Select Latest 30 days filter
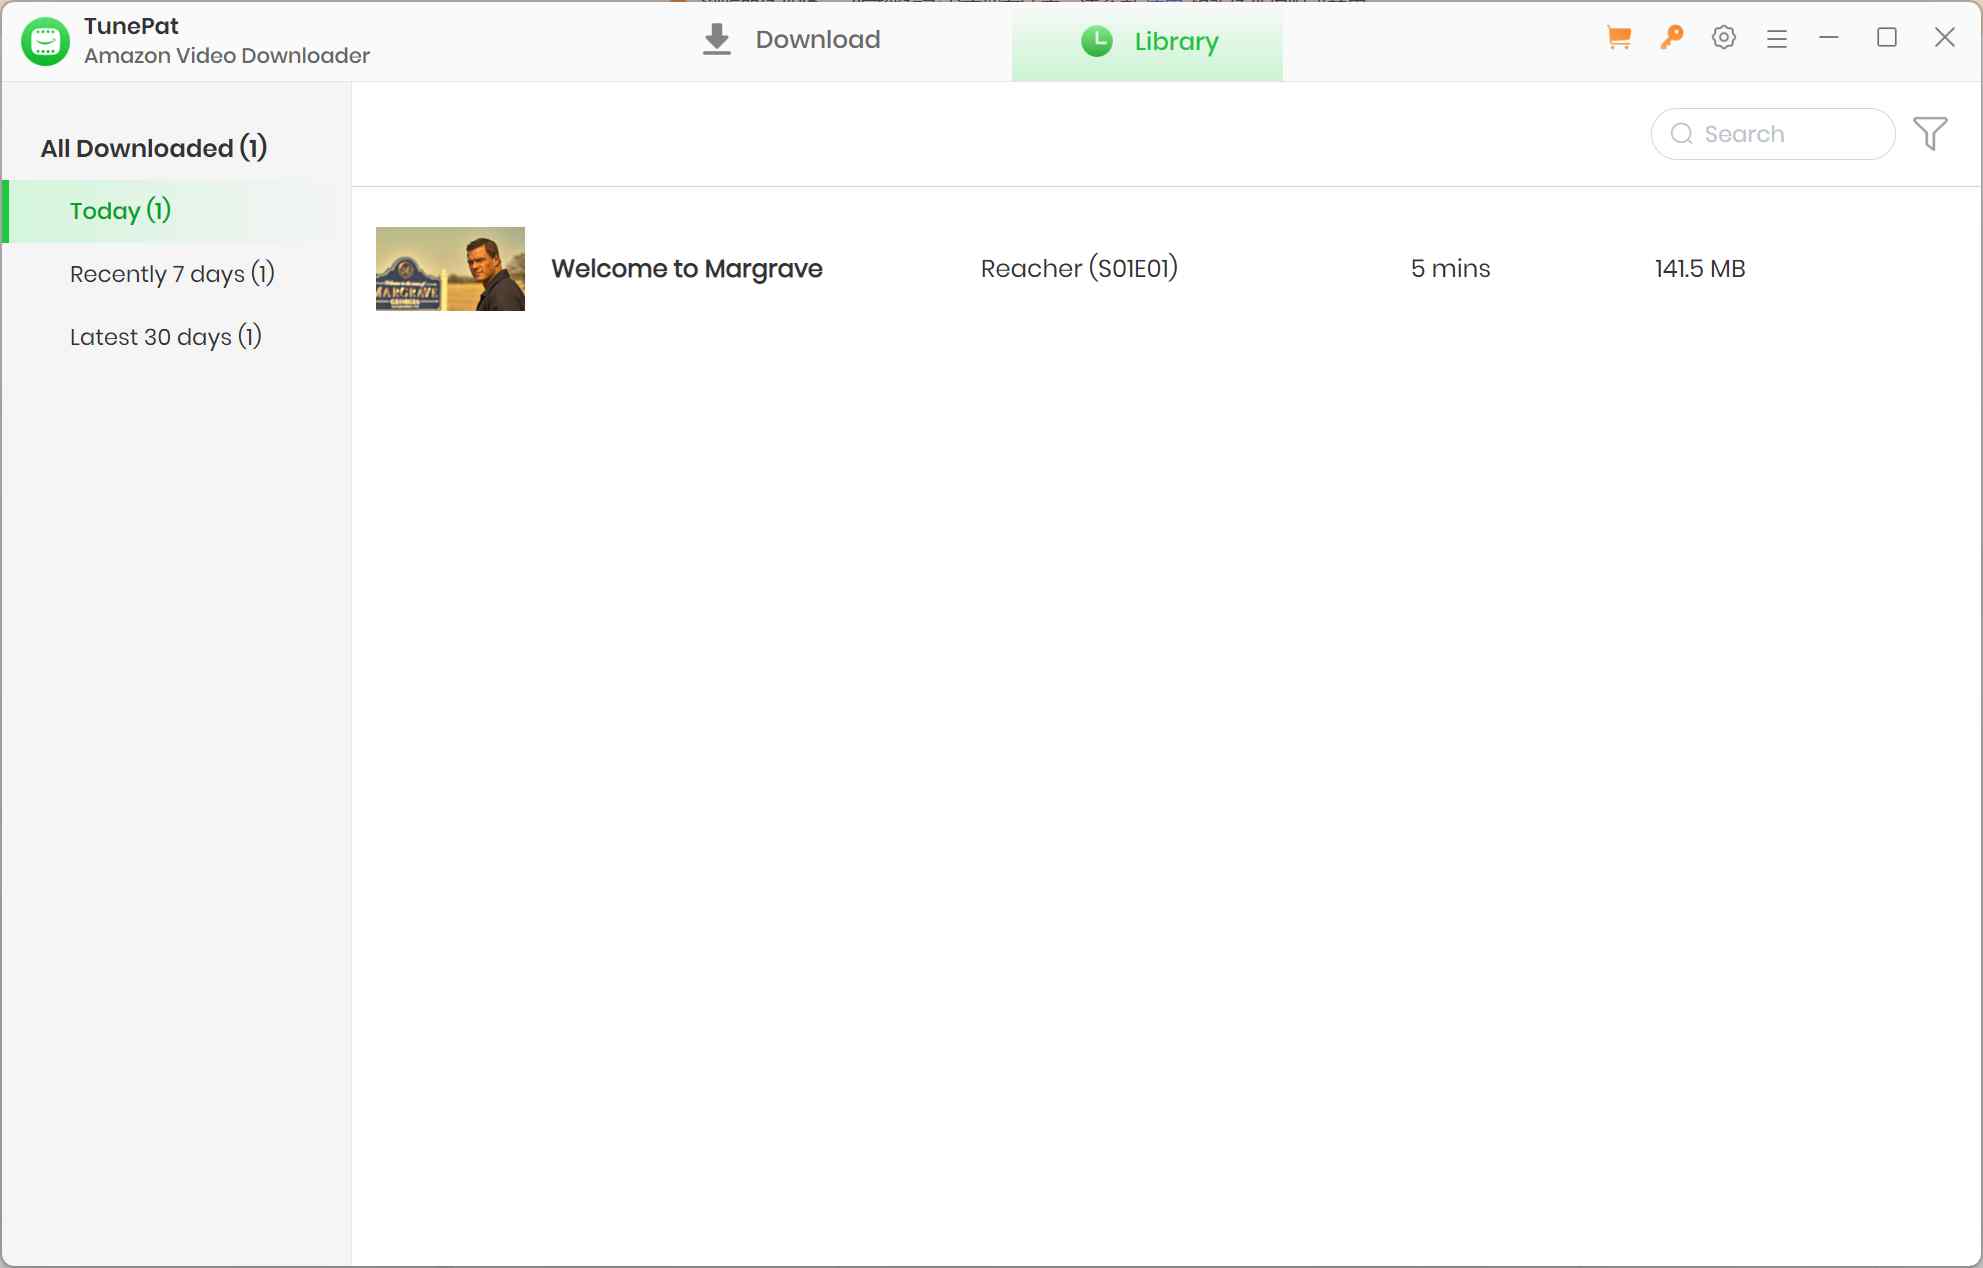Screen dimensions: 1983x1268 coord(165,337)
